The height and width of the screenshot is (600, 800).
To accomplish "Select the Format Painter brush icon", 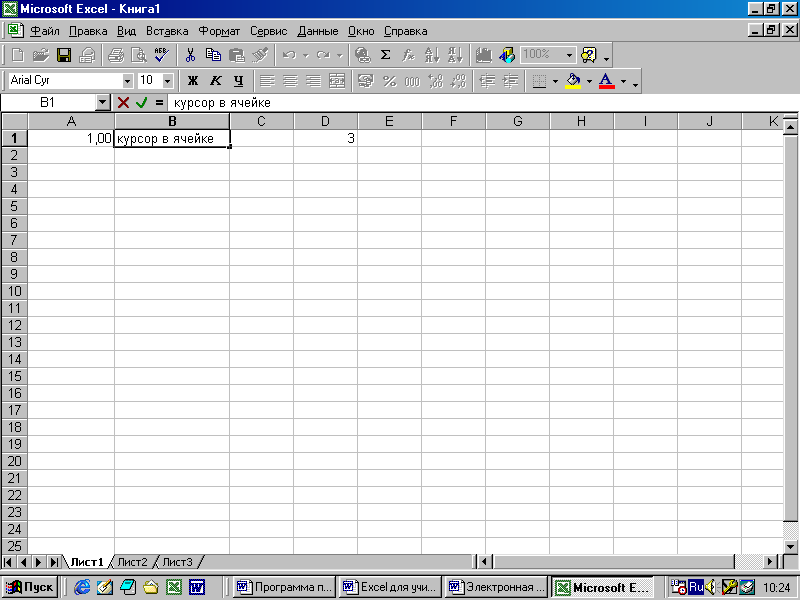I will (260, 55).
